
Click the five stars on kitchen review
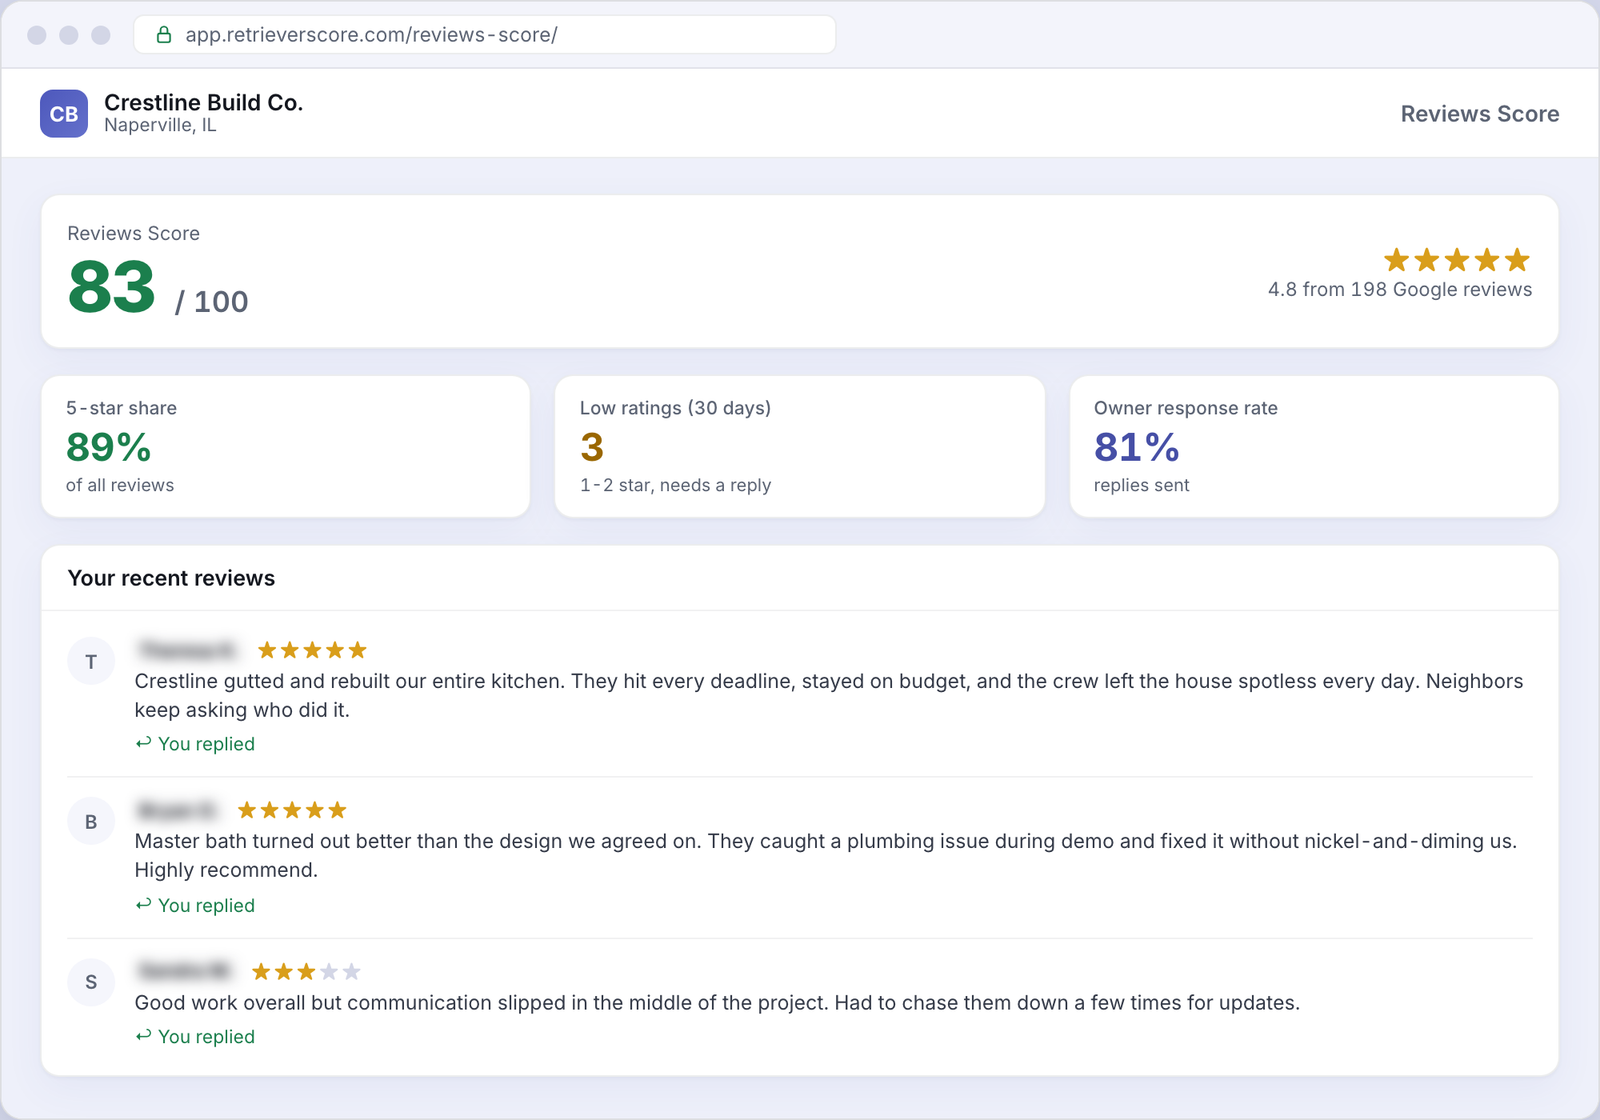point(312,651)
